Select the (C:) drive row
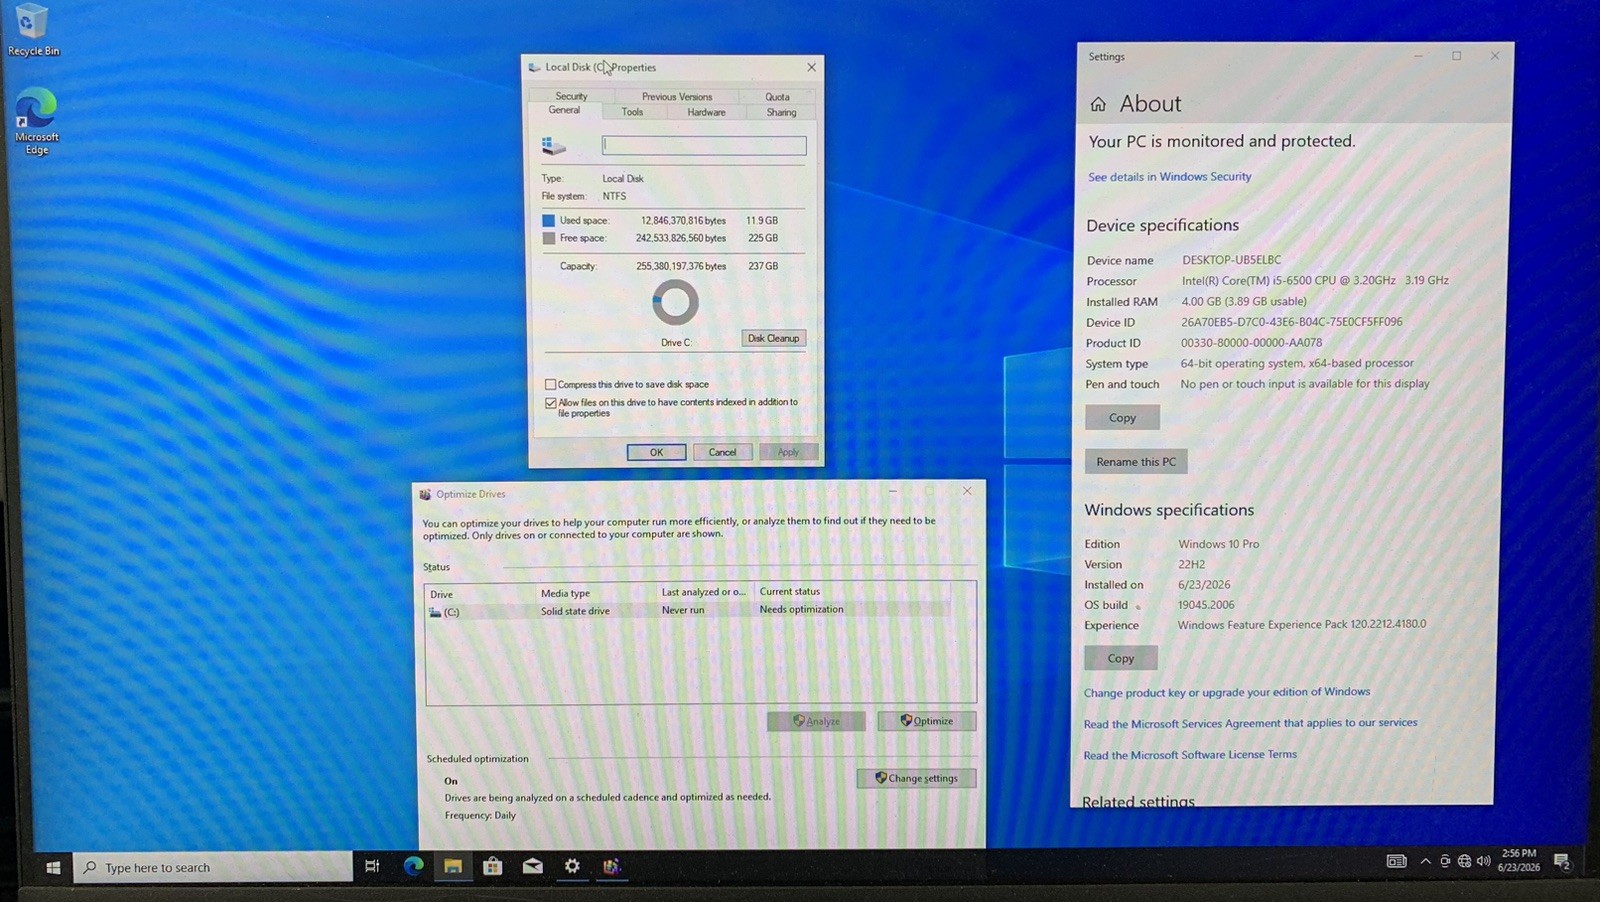This screenshot has height=902, width=1600. point(688,611)
